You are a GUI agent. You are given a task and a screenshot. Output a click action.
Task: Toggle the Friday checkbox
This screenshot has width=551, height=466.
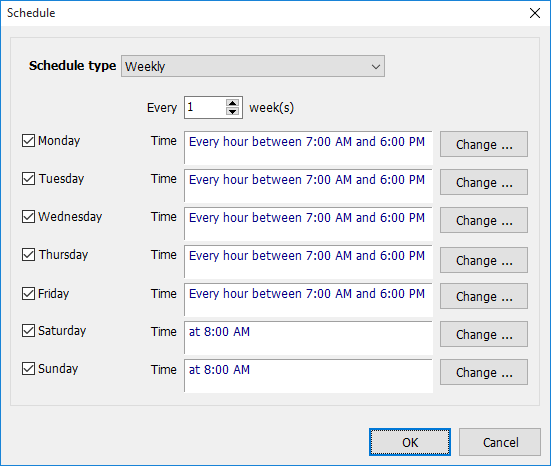28,293
